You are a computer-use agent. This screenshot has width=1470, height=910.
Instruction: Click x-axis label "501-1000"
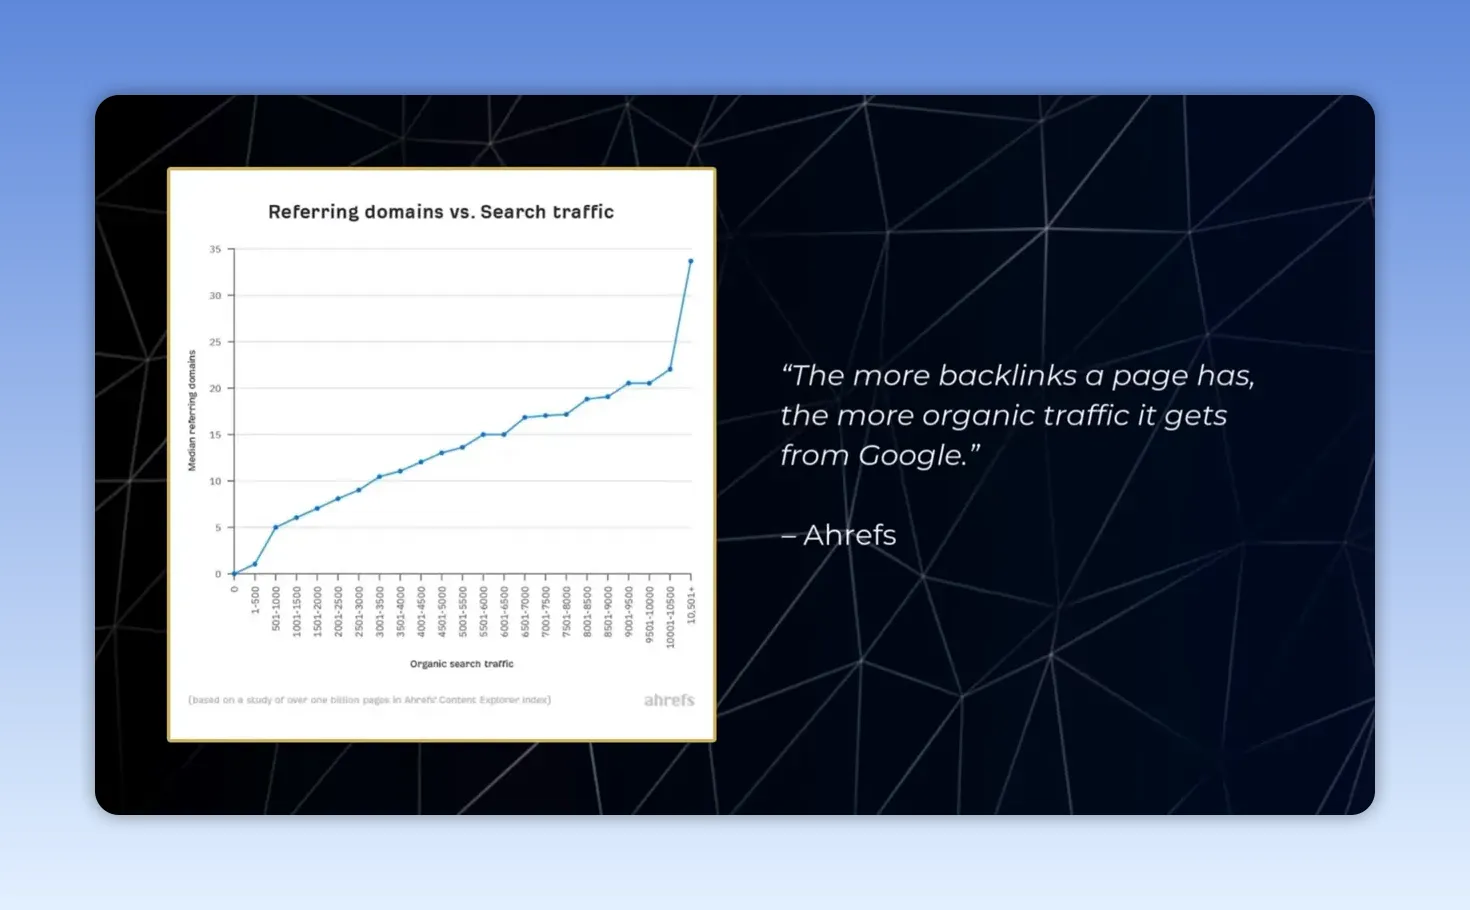pyautogui.click(x=276, y=609)
